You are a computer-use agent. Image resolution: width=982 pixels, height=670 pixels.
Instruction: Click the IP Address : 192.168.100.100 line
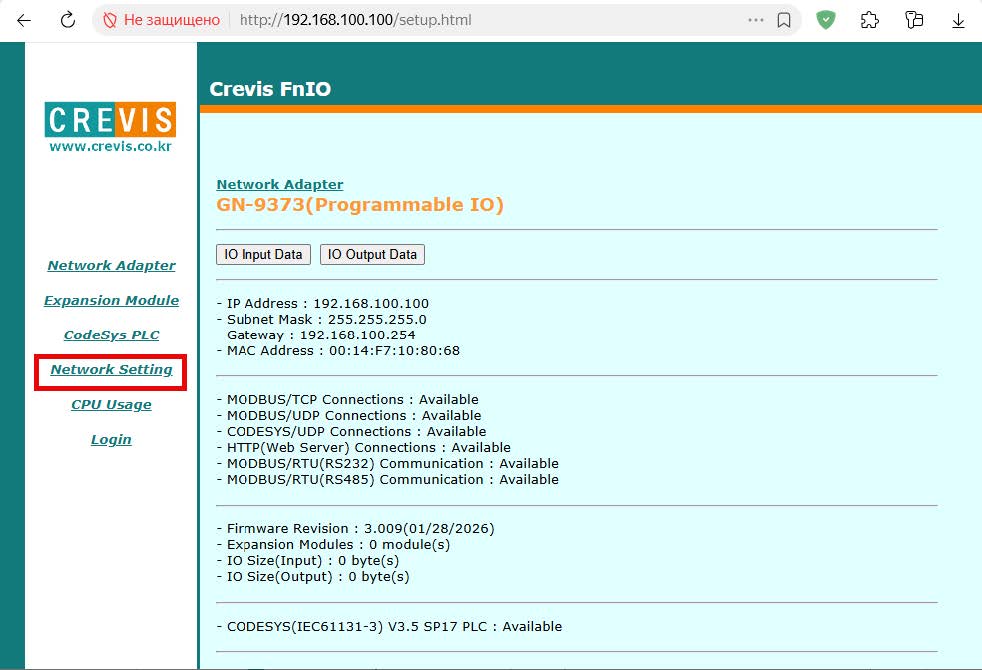point(323,304)
